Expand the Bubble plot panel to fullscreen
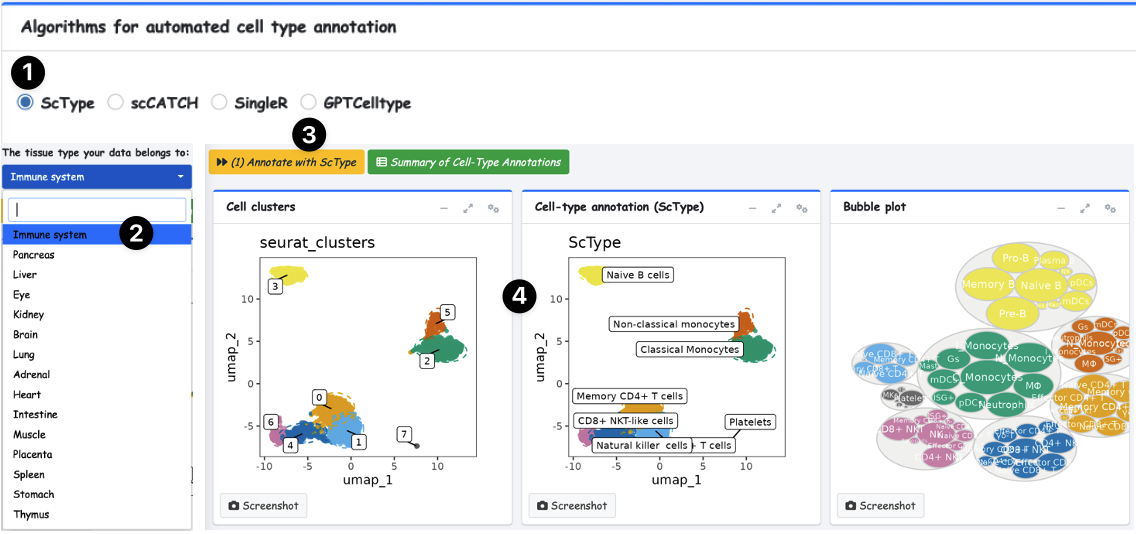The width and height of the screenshot is (1136, 534). (x=1085, y=208)
